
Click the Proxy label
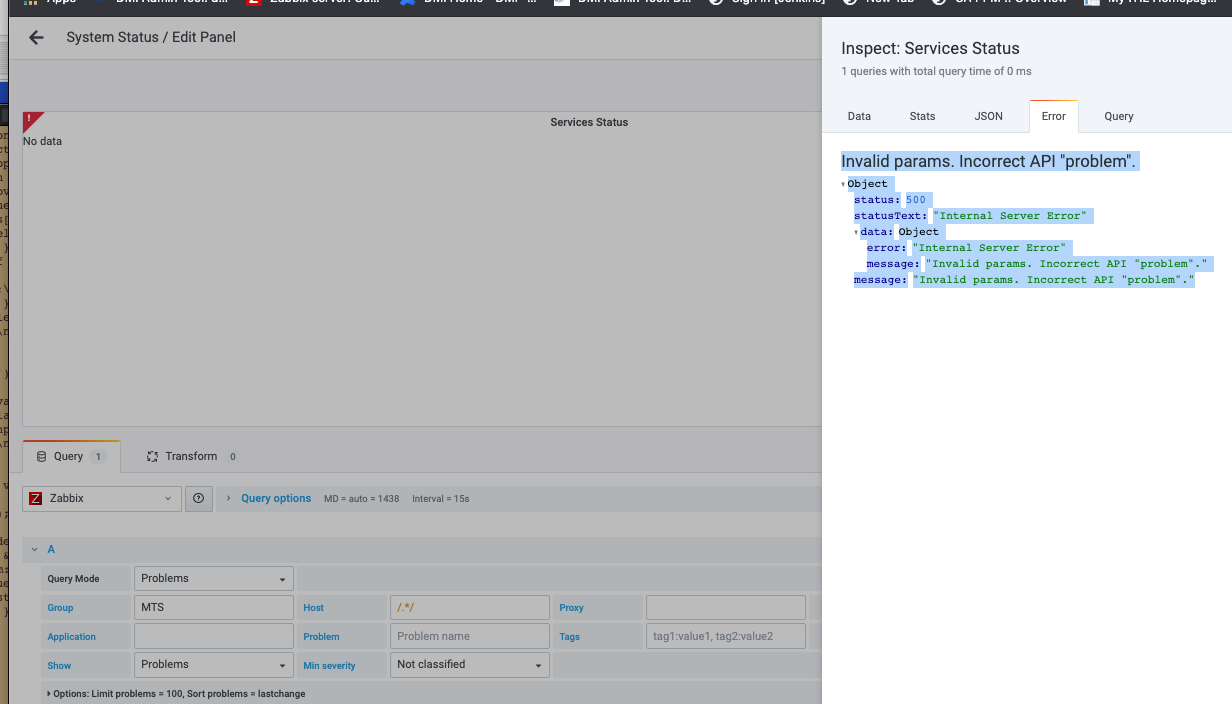(x=571, y=608)
